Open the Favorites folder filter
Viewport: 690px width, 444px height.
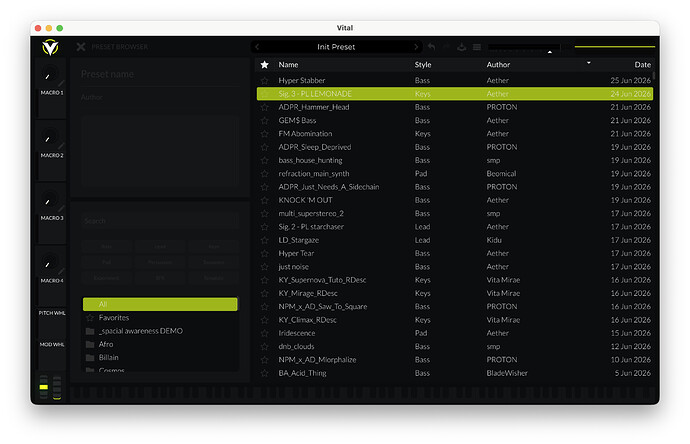[160, 318]
